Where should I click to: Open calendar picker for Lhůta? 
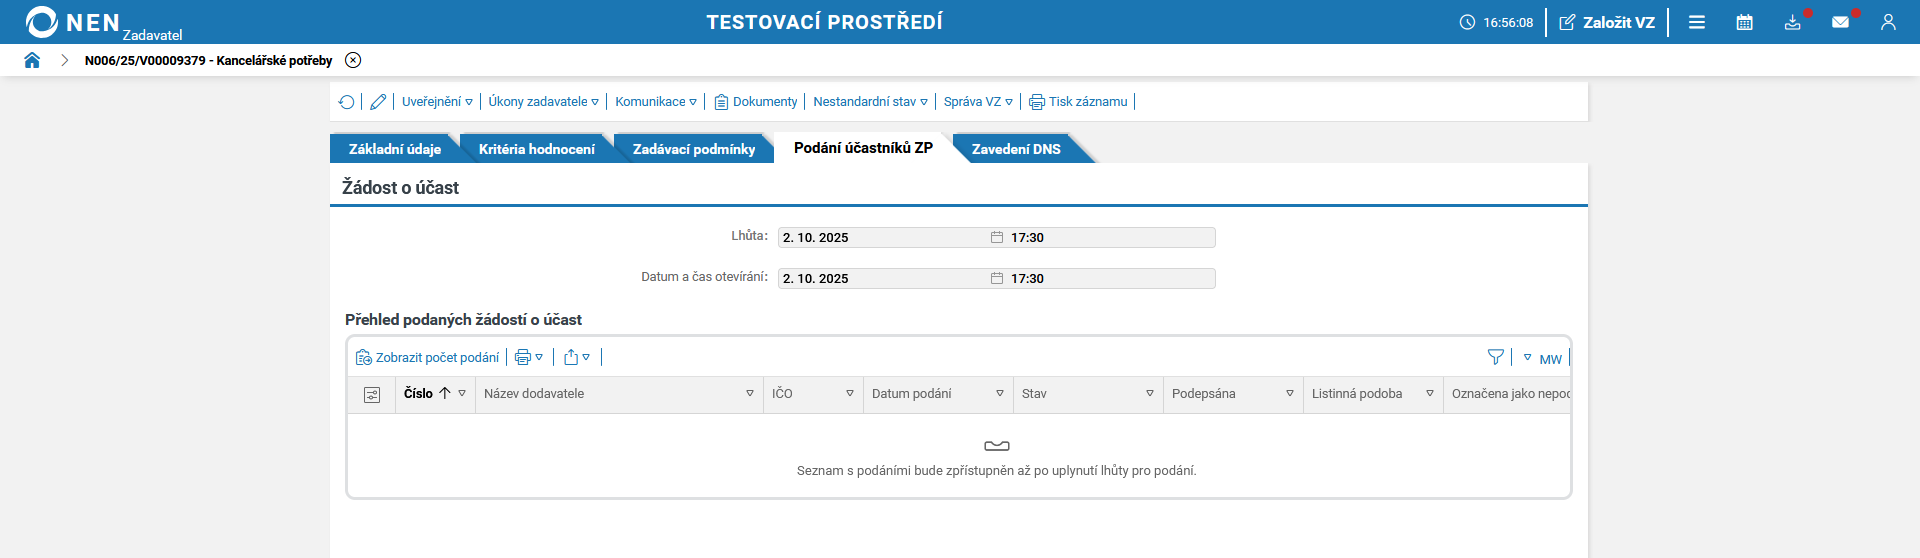997,237
